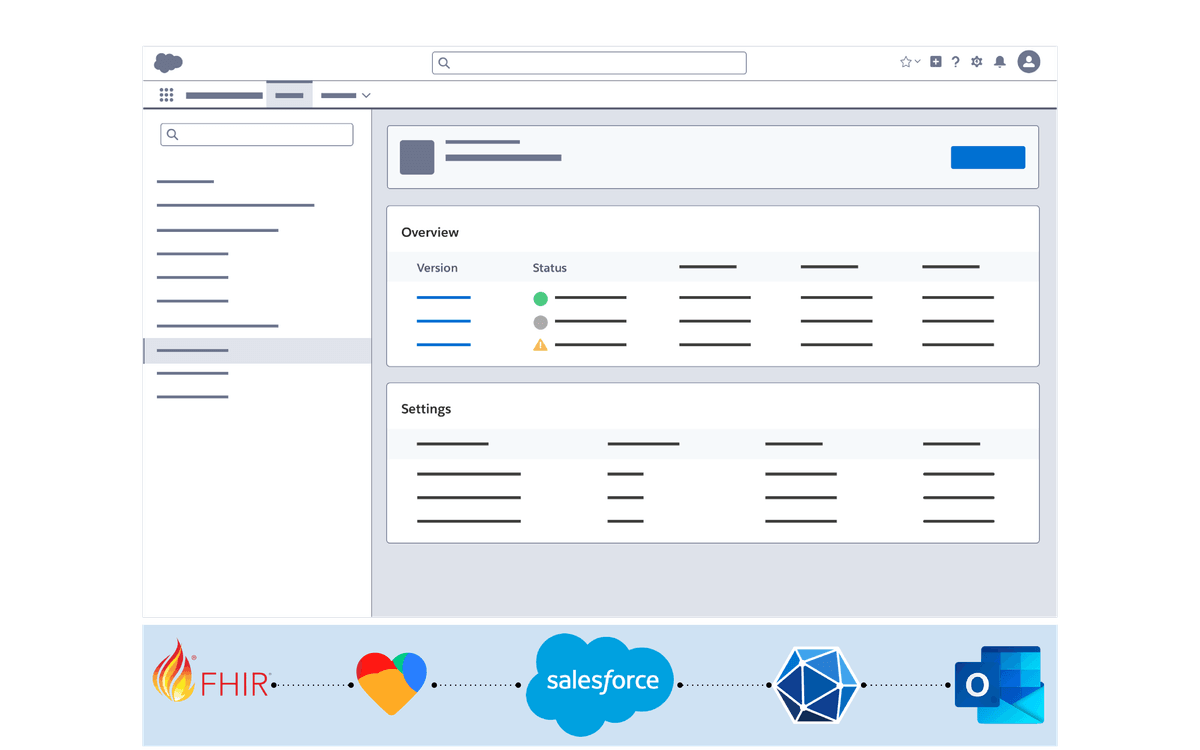Open the App Launcher grid icon
1200x750 pixels.
tap(166, 95)
